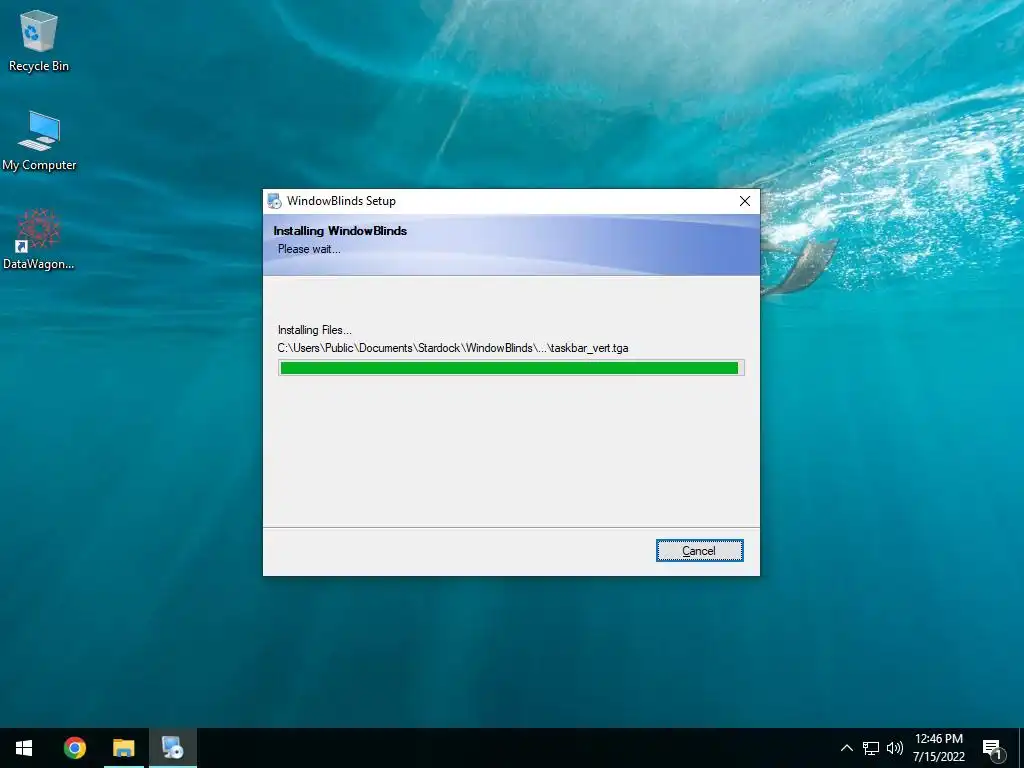Click the taskbar_vert.tga file path text
Image resolution: width=1024 pixels, height=768 pixels.
coord(453,348)
